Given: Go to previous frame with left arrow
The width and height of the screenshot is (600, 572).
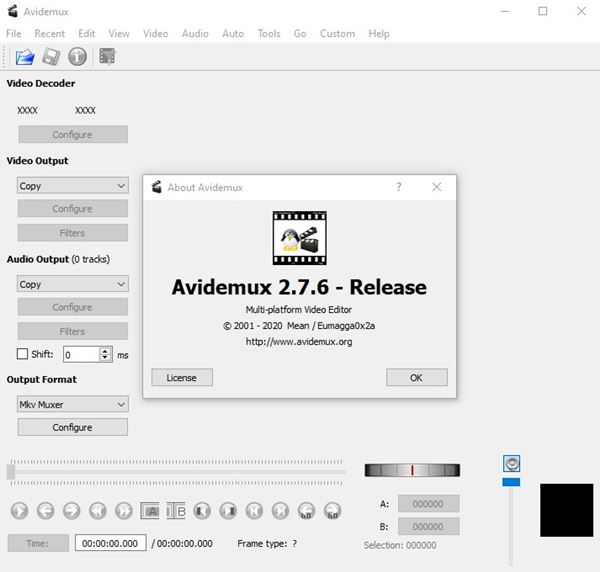Looking at the screenshot, I should [x=46, y=511].
